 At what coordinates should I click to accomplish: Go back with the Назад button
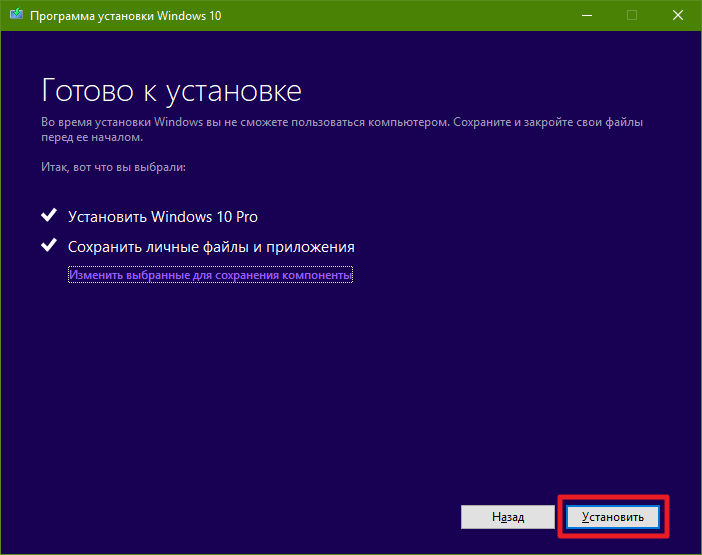click(508, 517)
